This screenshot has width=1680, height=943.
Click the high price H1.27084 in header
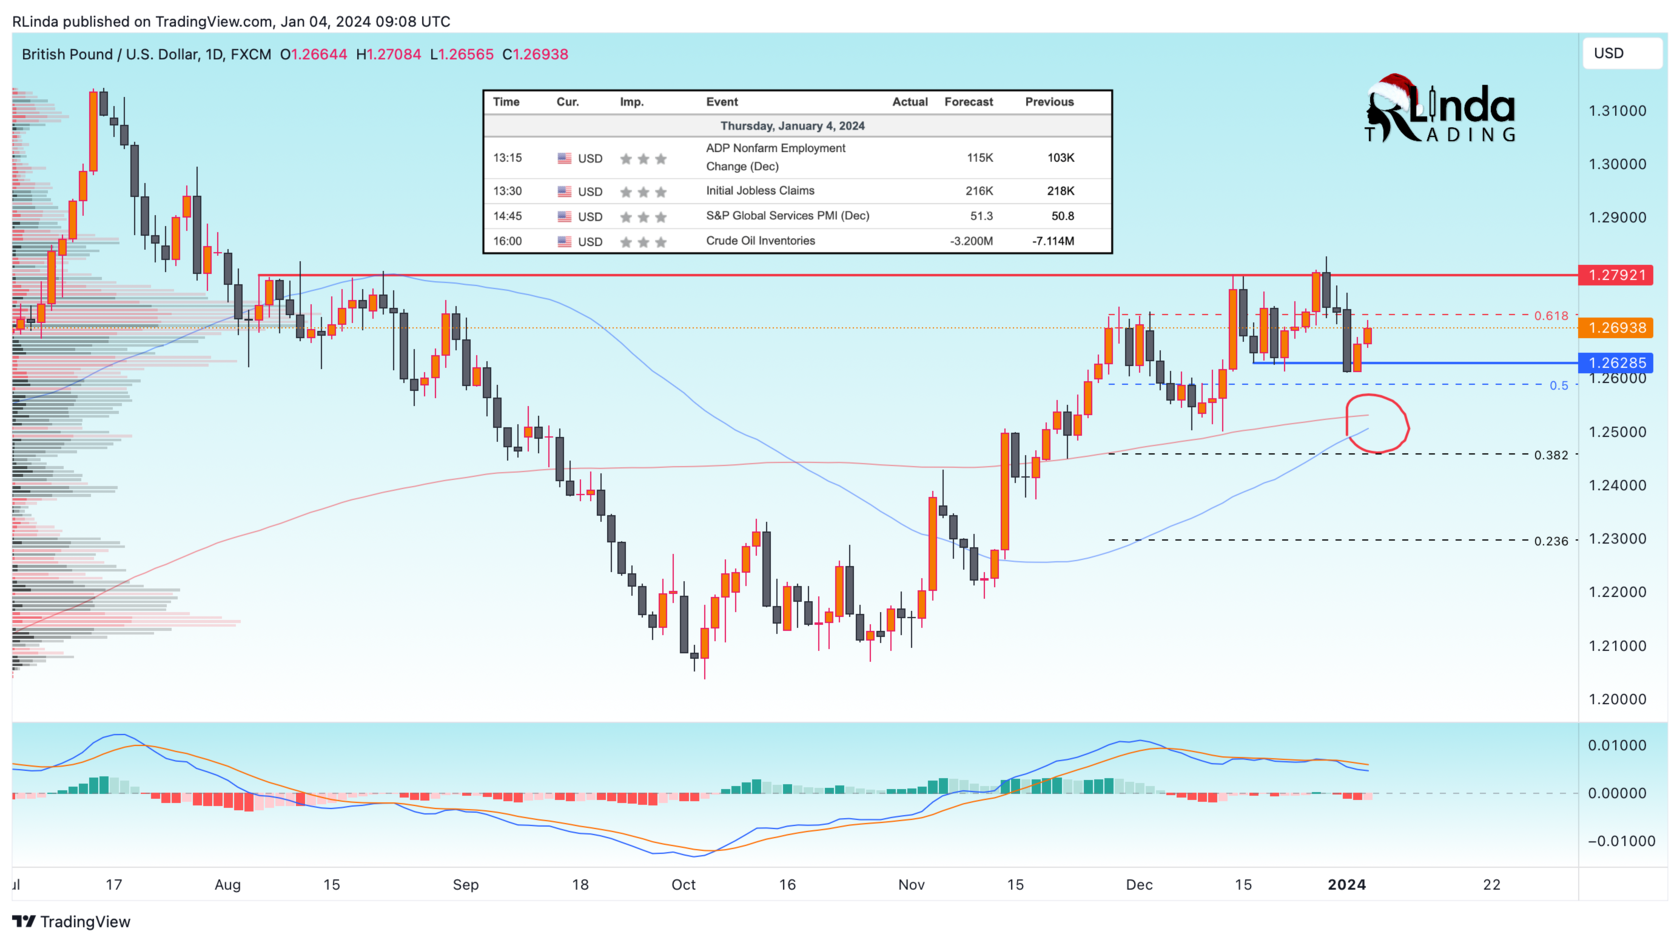tap(389, 54)
